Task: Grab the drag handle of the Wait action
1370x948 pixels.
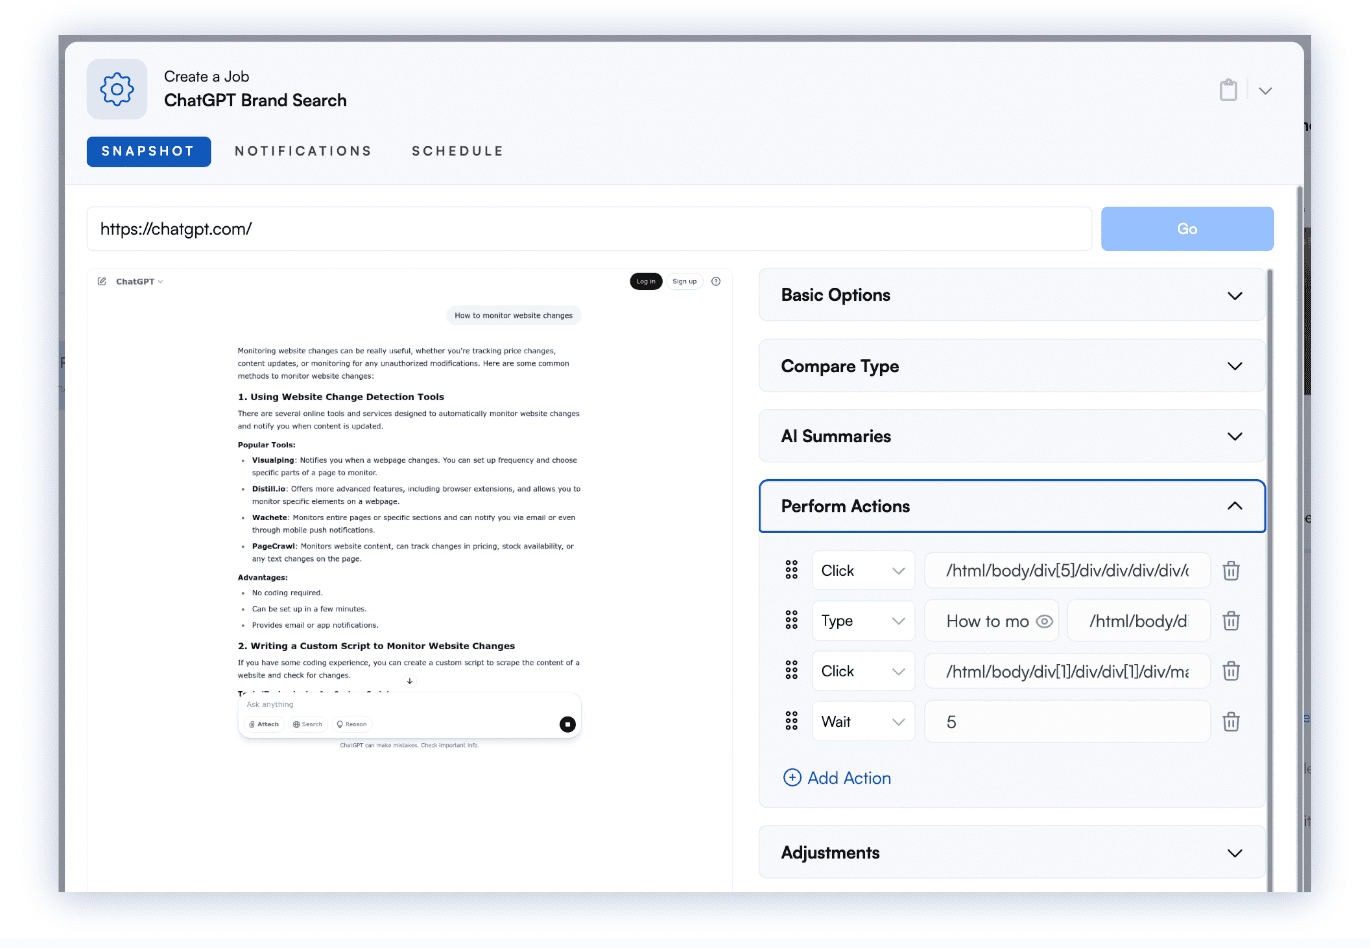Action: 791,721
